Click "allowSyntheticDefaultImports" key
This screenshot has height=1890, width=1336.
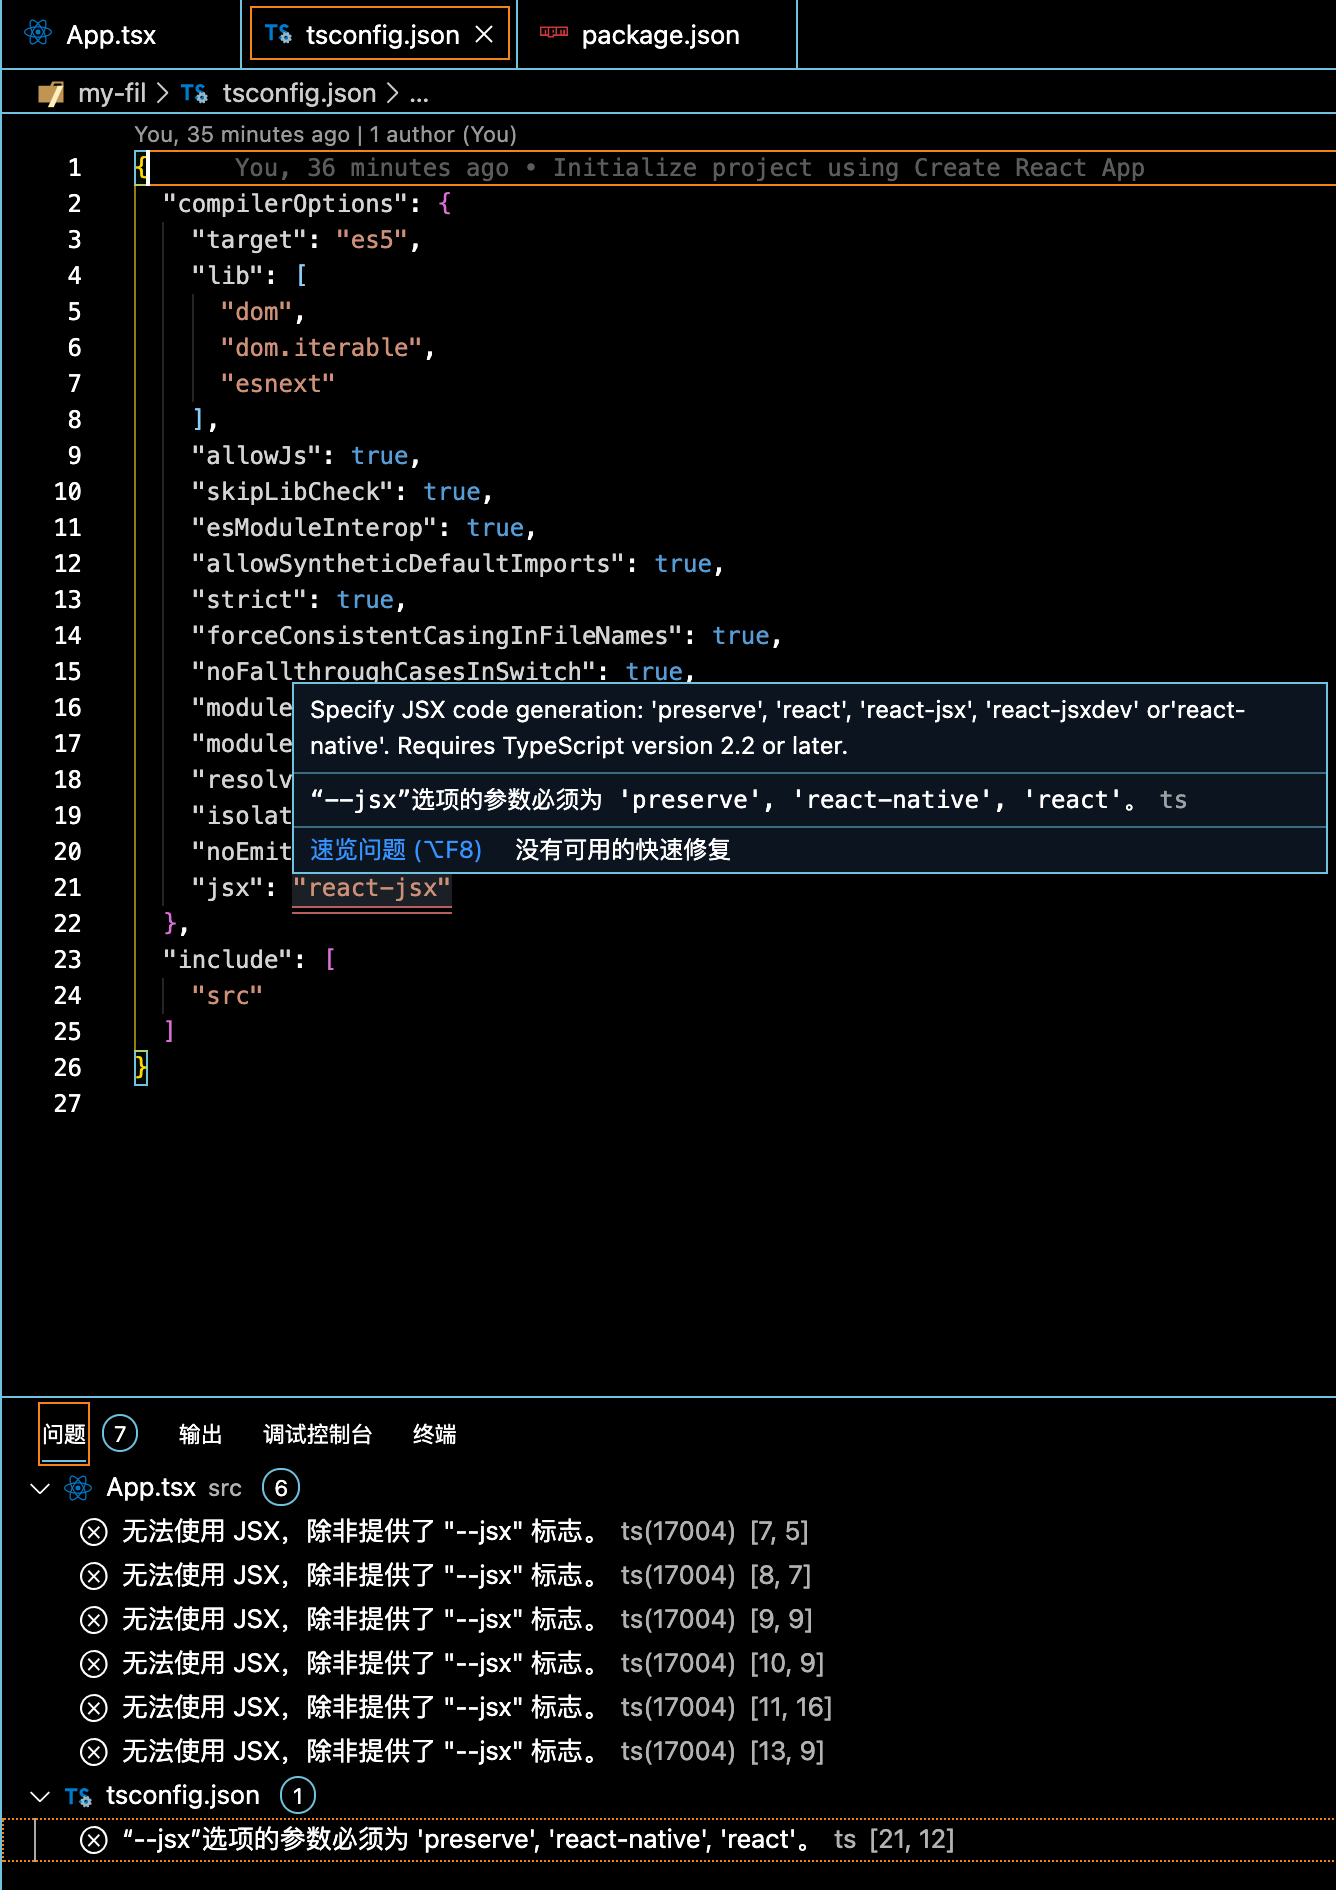tap(408, 563)
